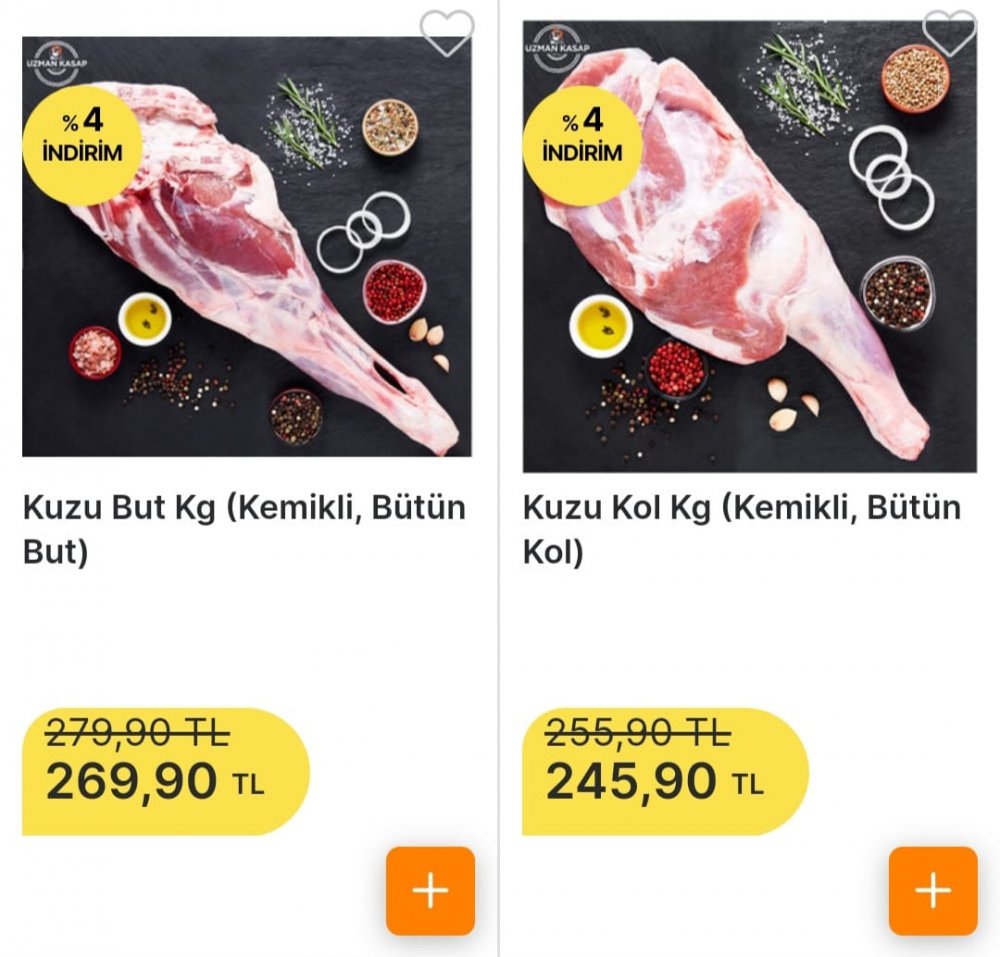Add Kuzu Kol to cart with plus button
The height and width of the screenshot is (957, 1000).
pos(933,891)
